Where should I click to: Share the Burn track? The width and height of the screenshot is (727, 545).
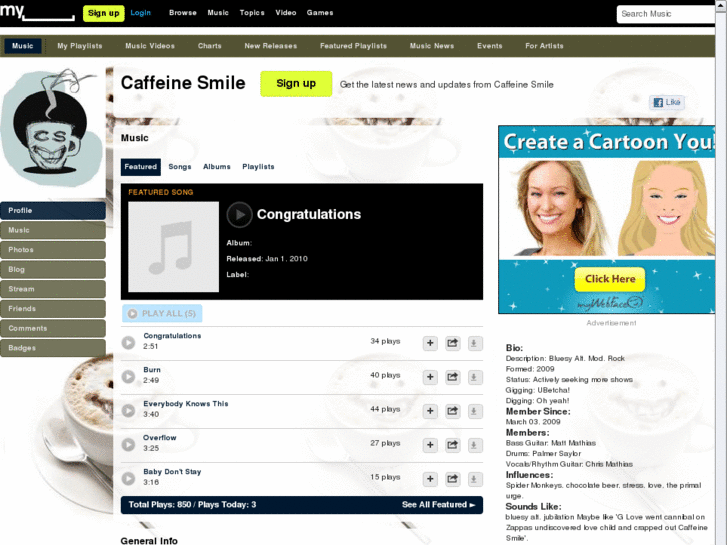coord(453,377)
